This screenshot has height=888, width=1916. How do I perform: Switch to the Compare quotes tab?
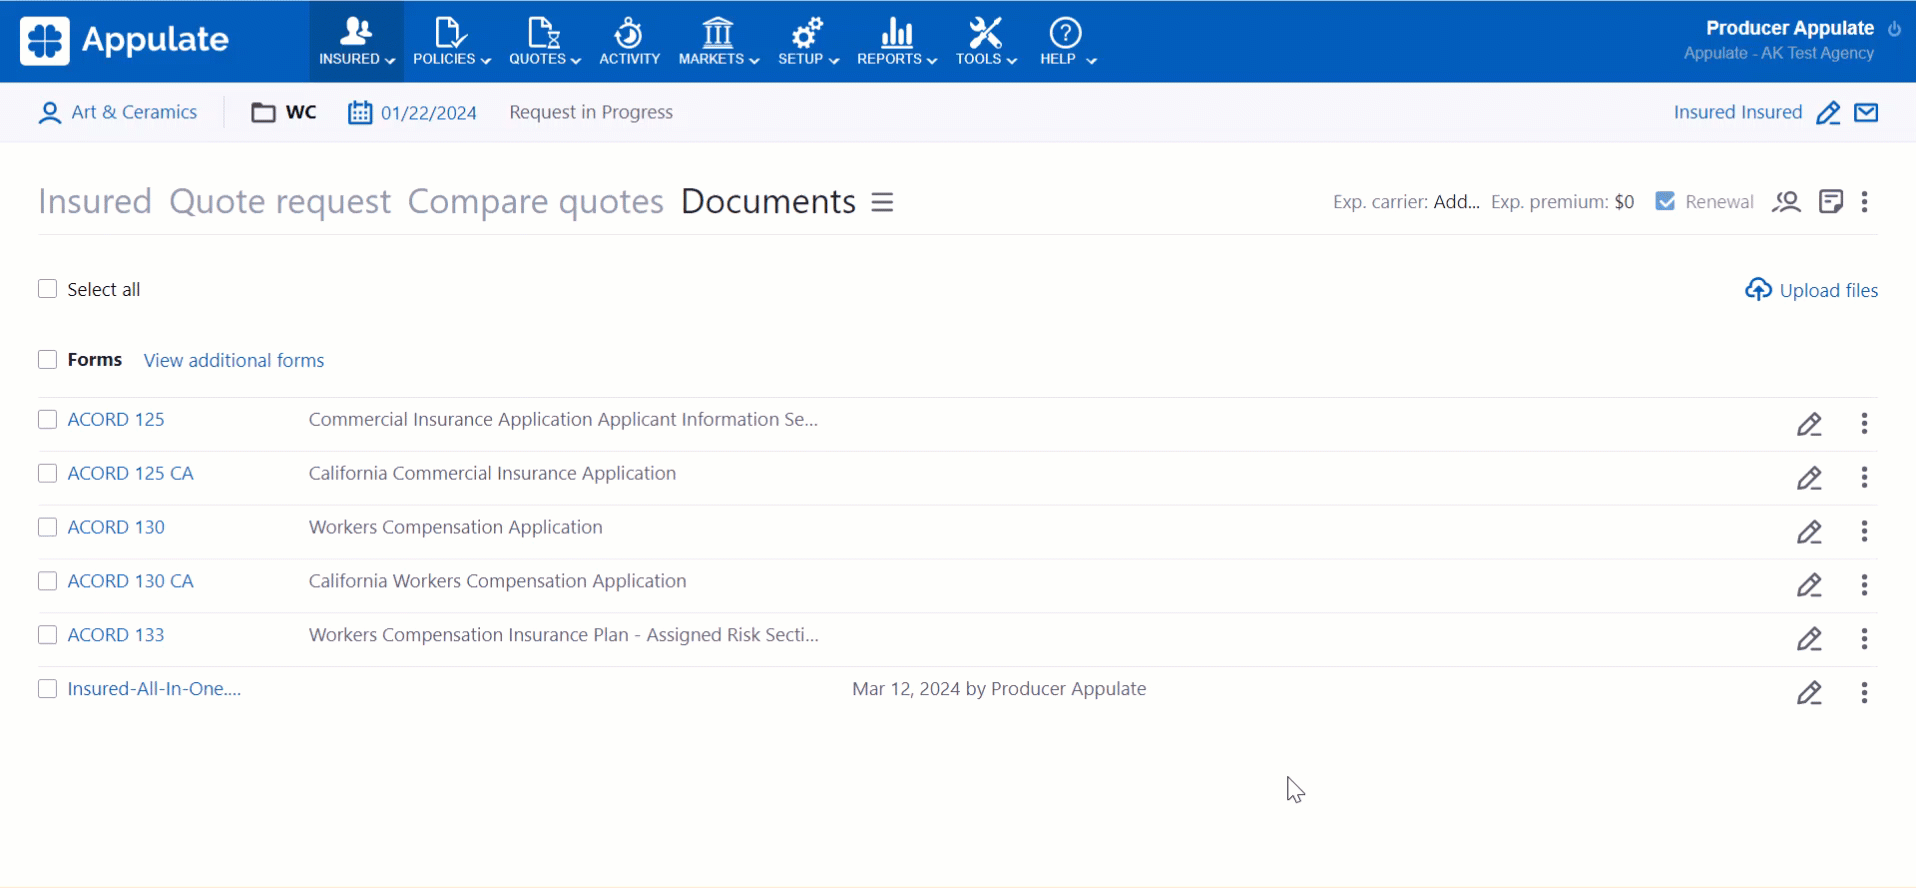535,202
